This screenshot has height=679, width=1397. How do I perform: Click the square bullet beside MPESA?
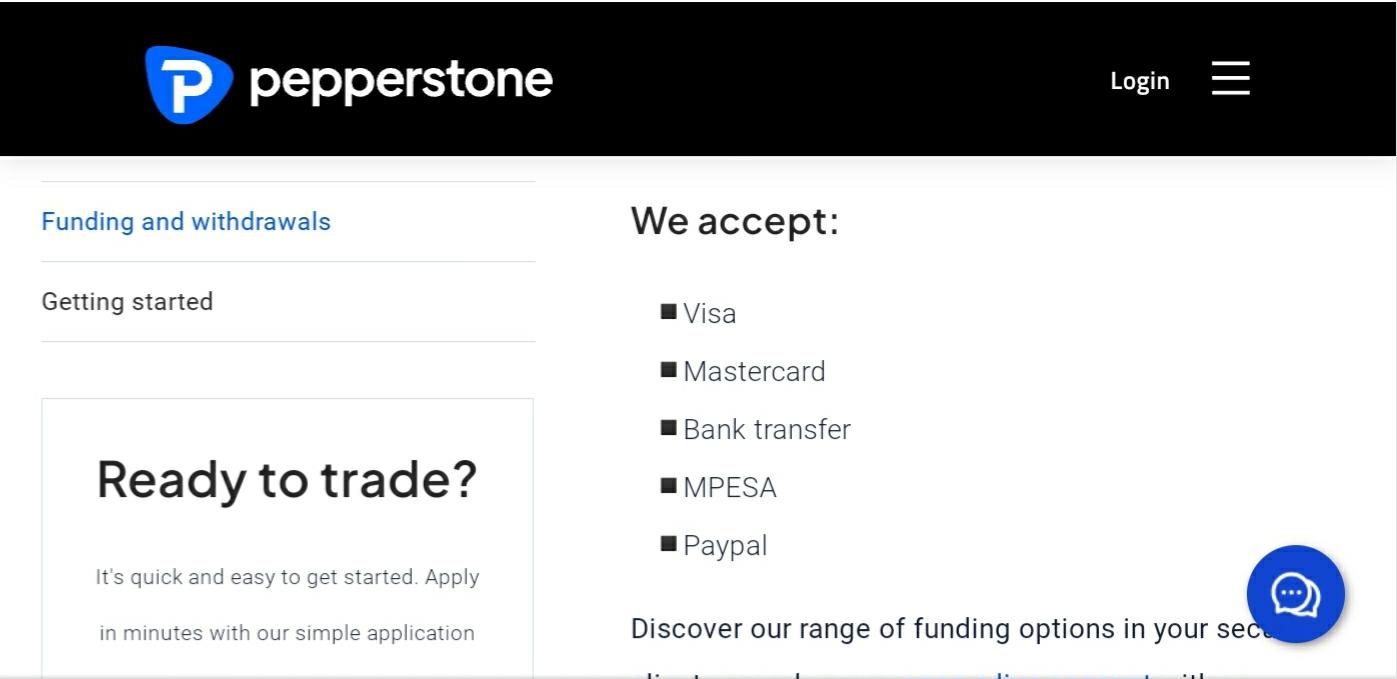point(669,486)
